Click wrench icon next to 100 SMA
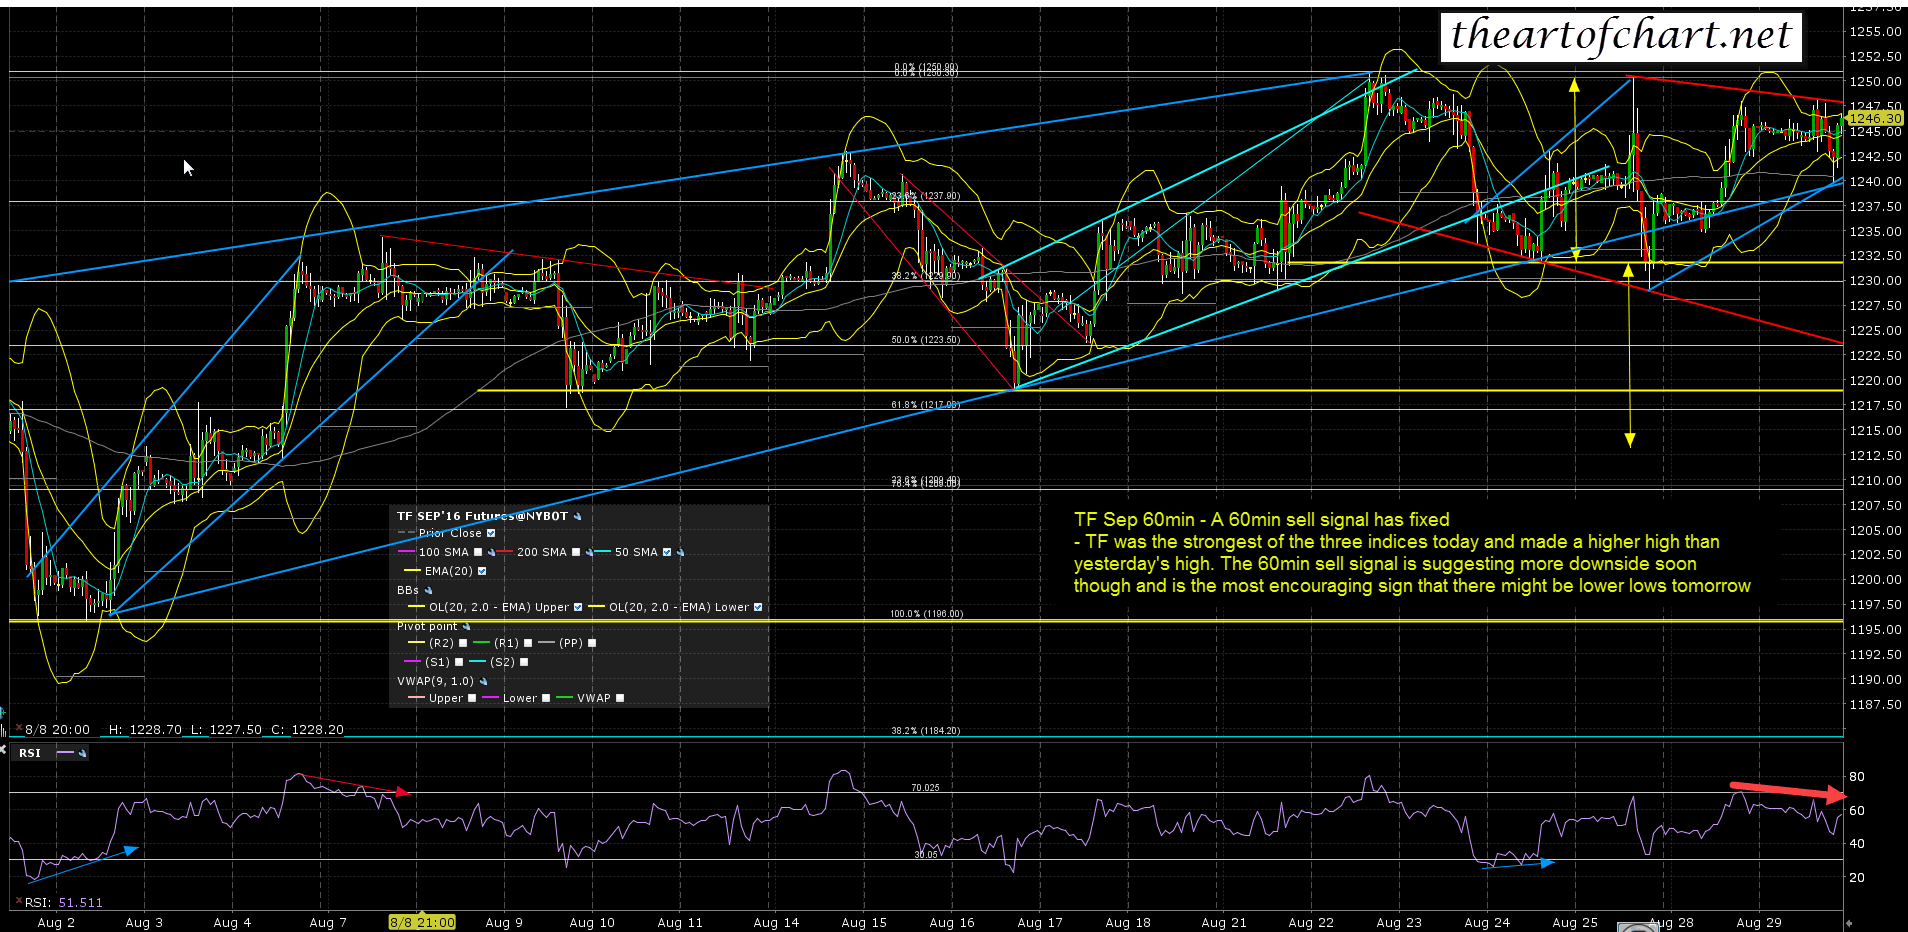1908x932 pixels. tap(491, 553)
